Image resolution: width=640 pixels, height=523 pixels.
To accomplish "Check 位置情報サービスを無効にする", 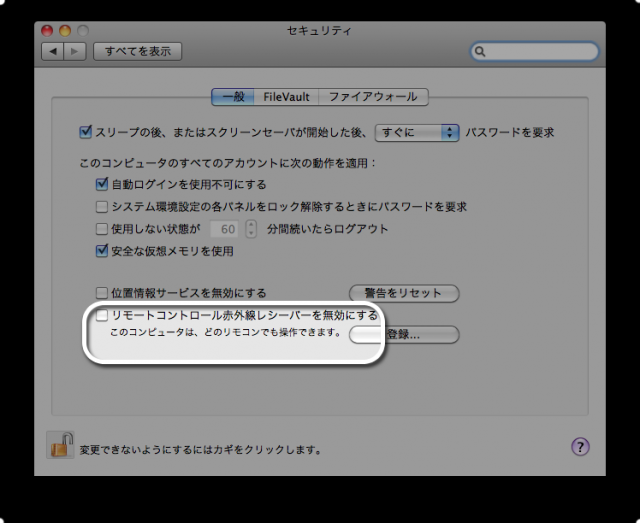I will point(102,293).
